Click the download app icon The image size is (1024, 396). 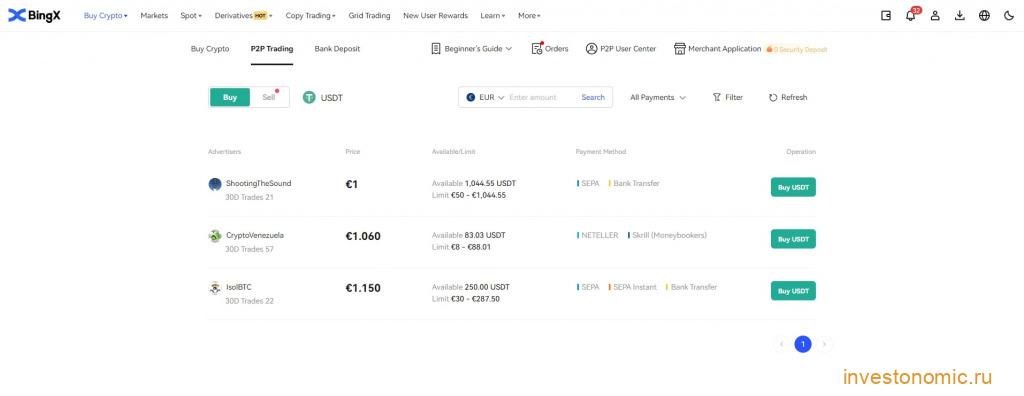tap(959, 16)
